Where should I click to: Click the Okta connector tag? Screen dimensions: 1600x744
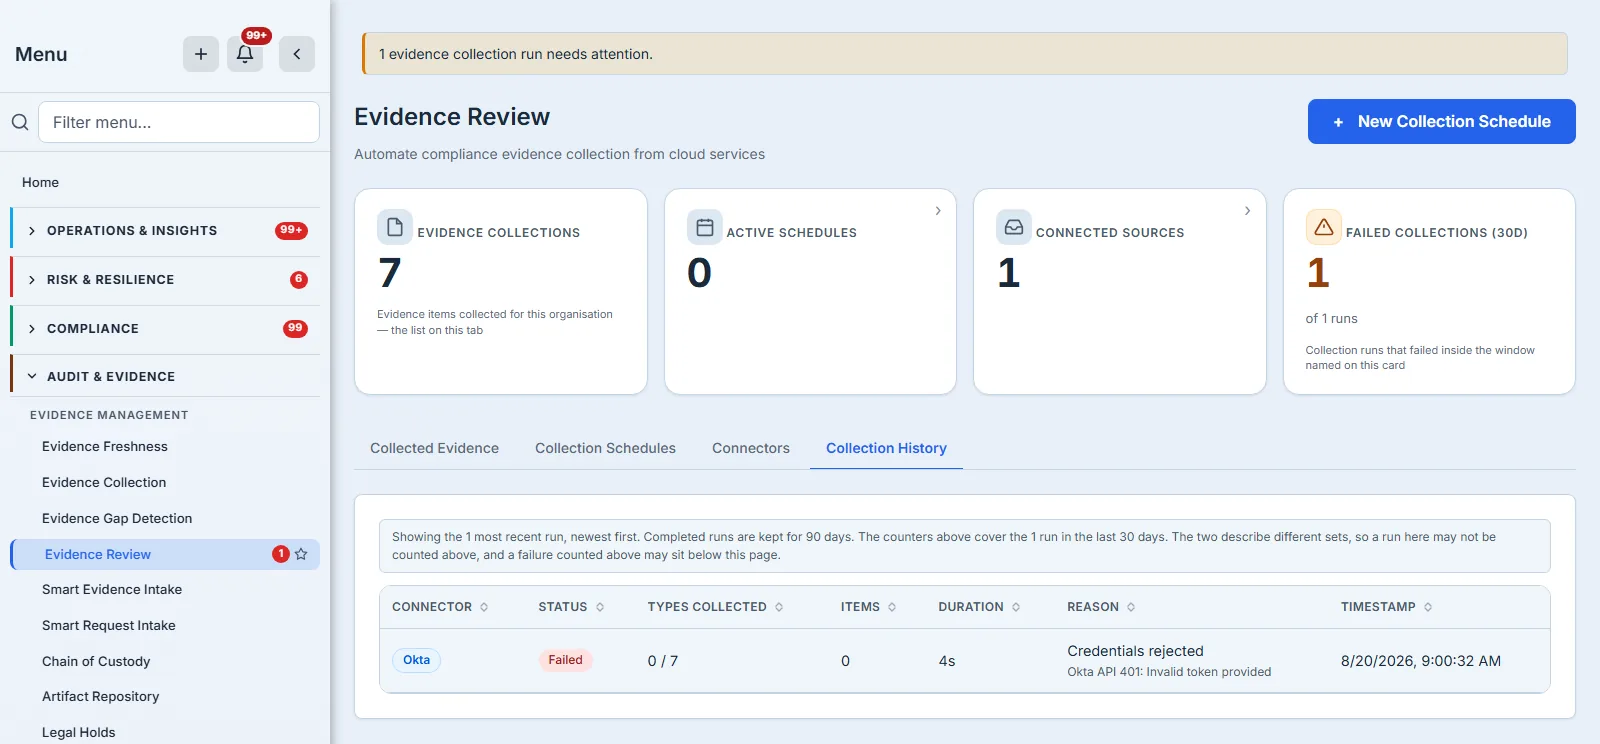click(x=416, y=660)
